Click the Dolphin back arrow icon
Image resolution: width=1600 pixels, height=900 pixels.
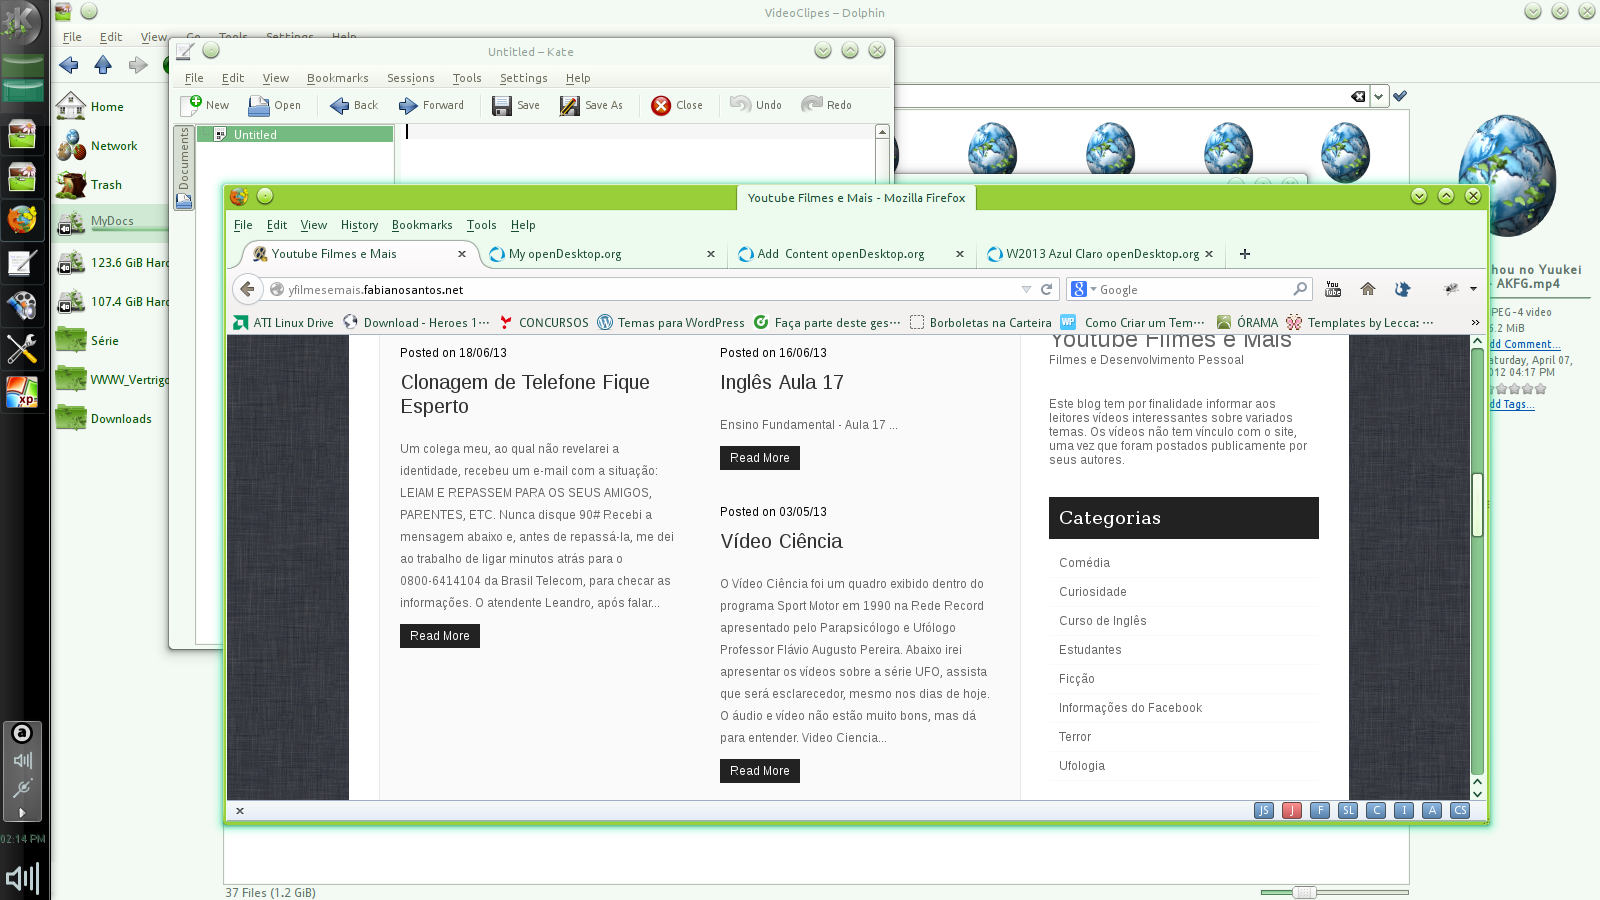click(69, 65)
